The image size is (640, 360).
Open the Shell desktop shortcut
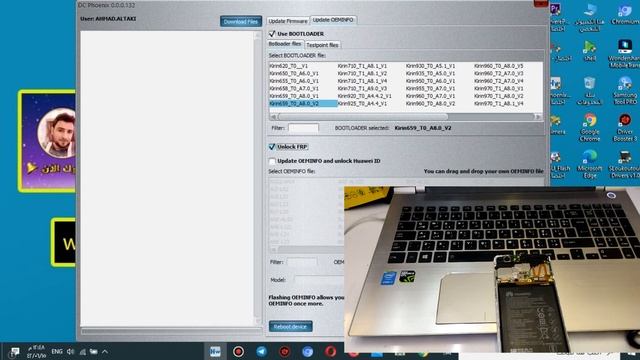coord(589,51)
